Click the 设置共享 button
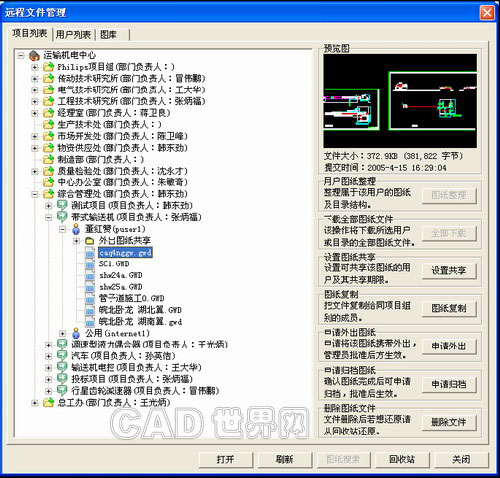The width and height of the screenshot is (500, 478). click(x=449, y=271)
